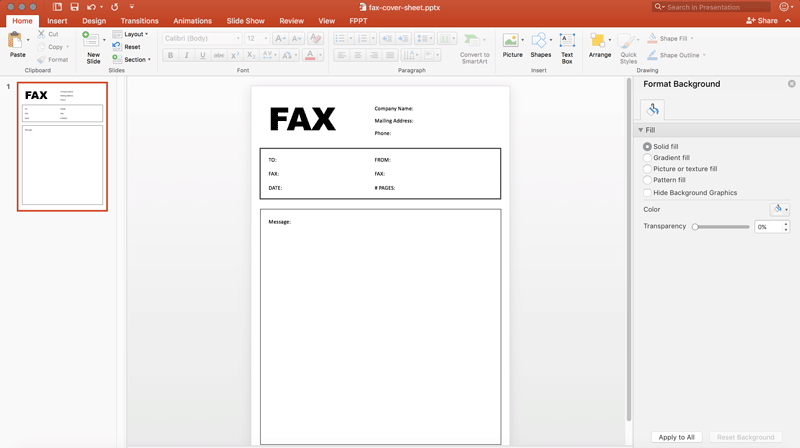This screenshot has height=448, width=800.
Task: Enable Hide Background Graphics checkbox
Action: [648, 193]
